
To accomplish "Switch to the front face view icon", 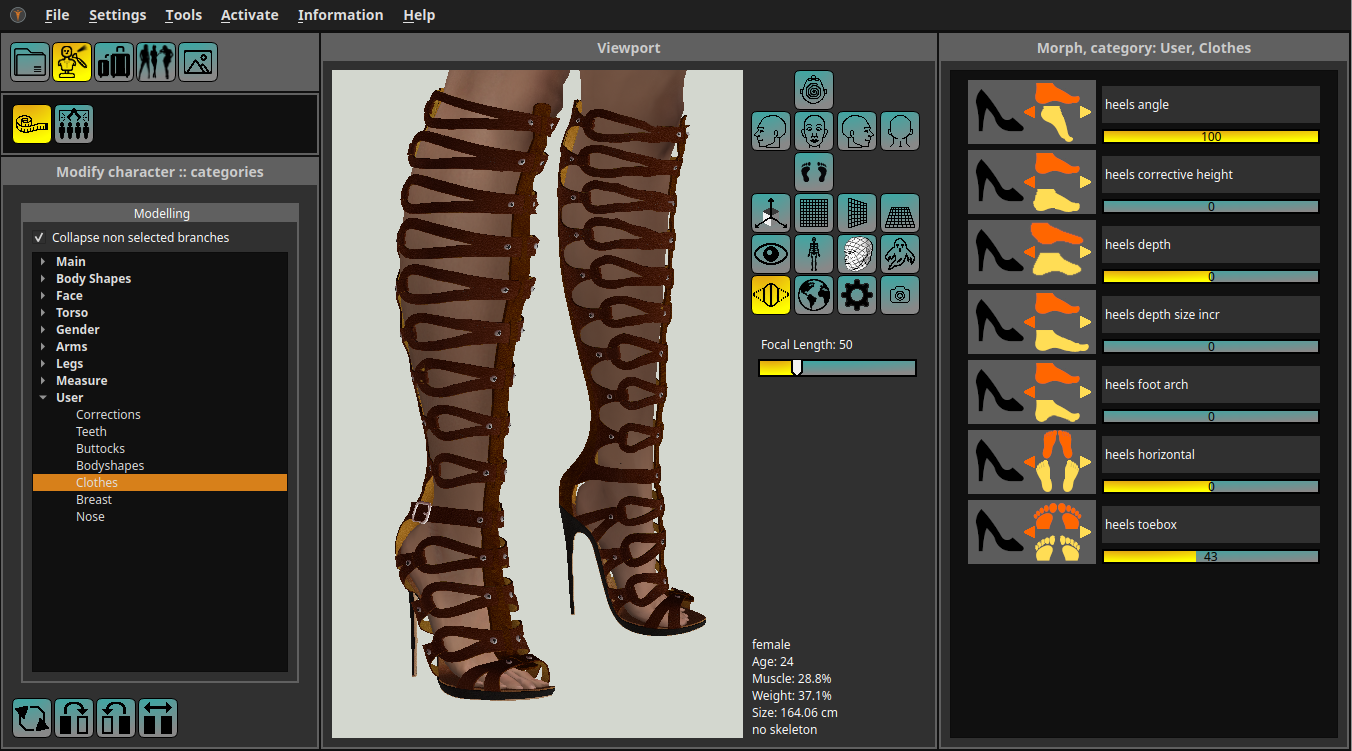I will [814, 131].
